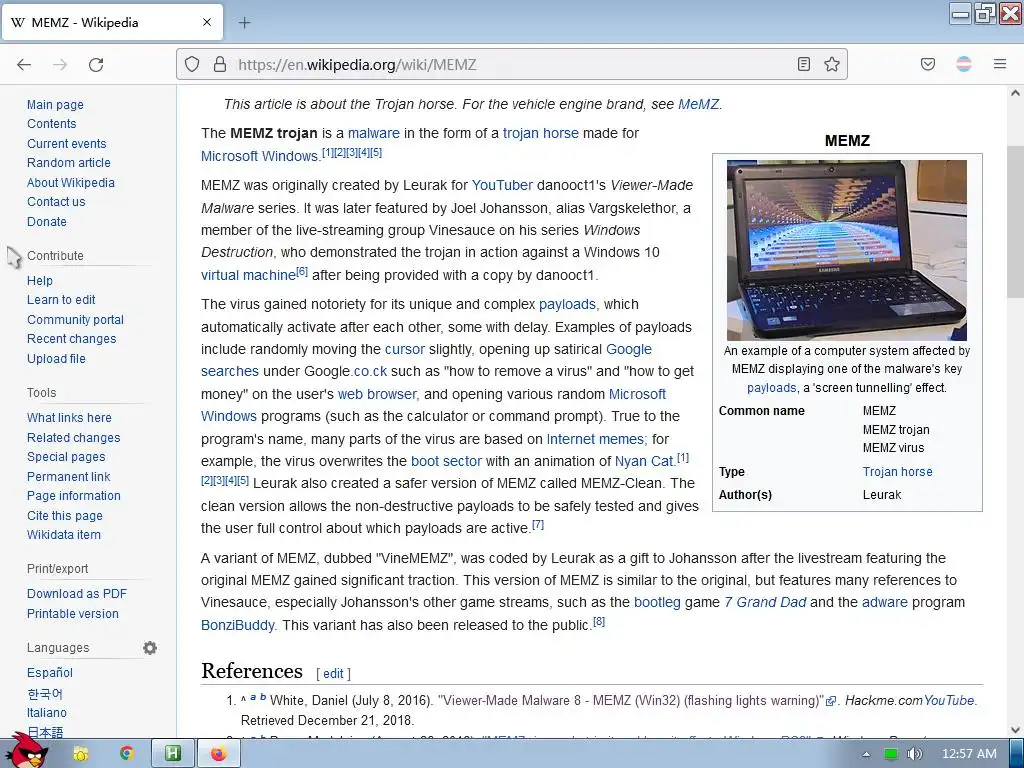
Task: Open the Nyan Cat article link
Action: click(x=643, y=461)
